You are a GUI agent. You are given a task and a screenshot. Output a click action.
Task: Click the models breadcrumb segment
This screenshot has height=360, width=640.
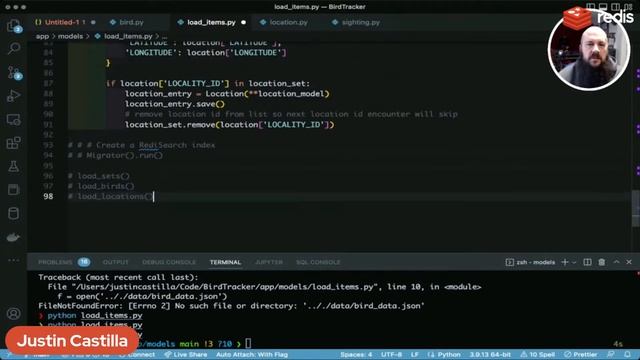click(70, 36)
